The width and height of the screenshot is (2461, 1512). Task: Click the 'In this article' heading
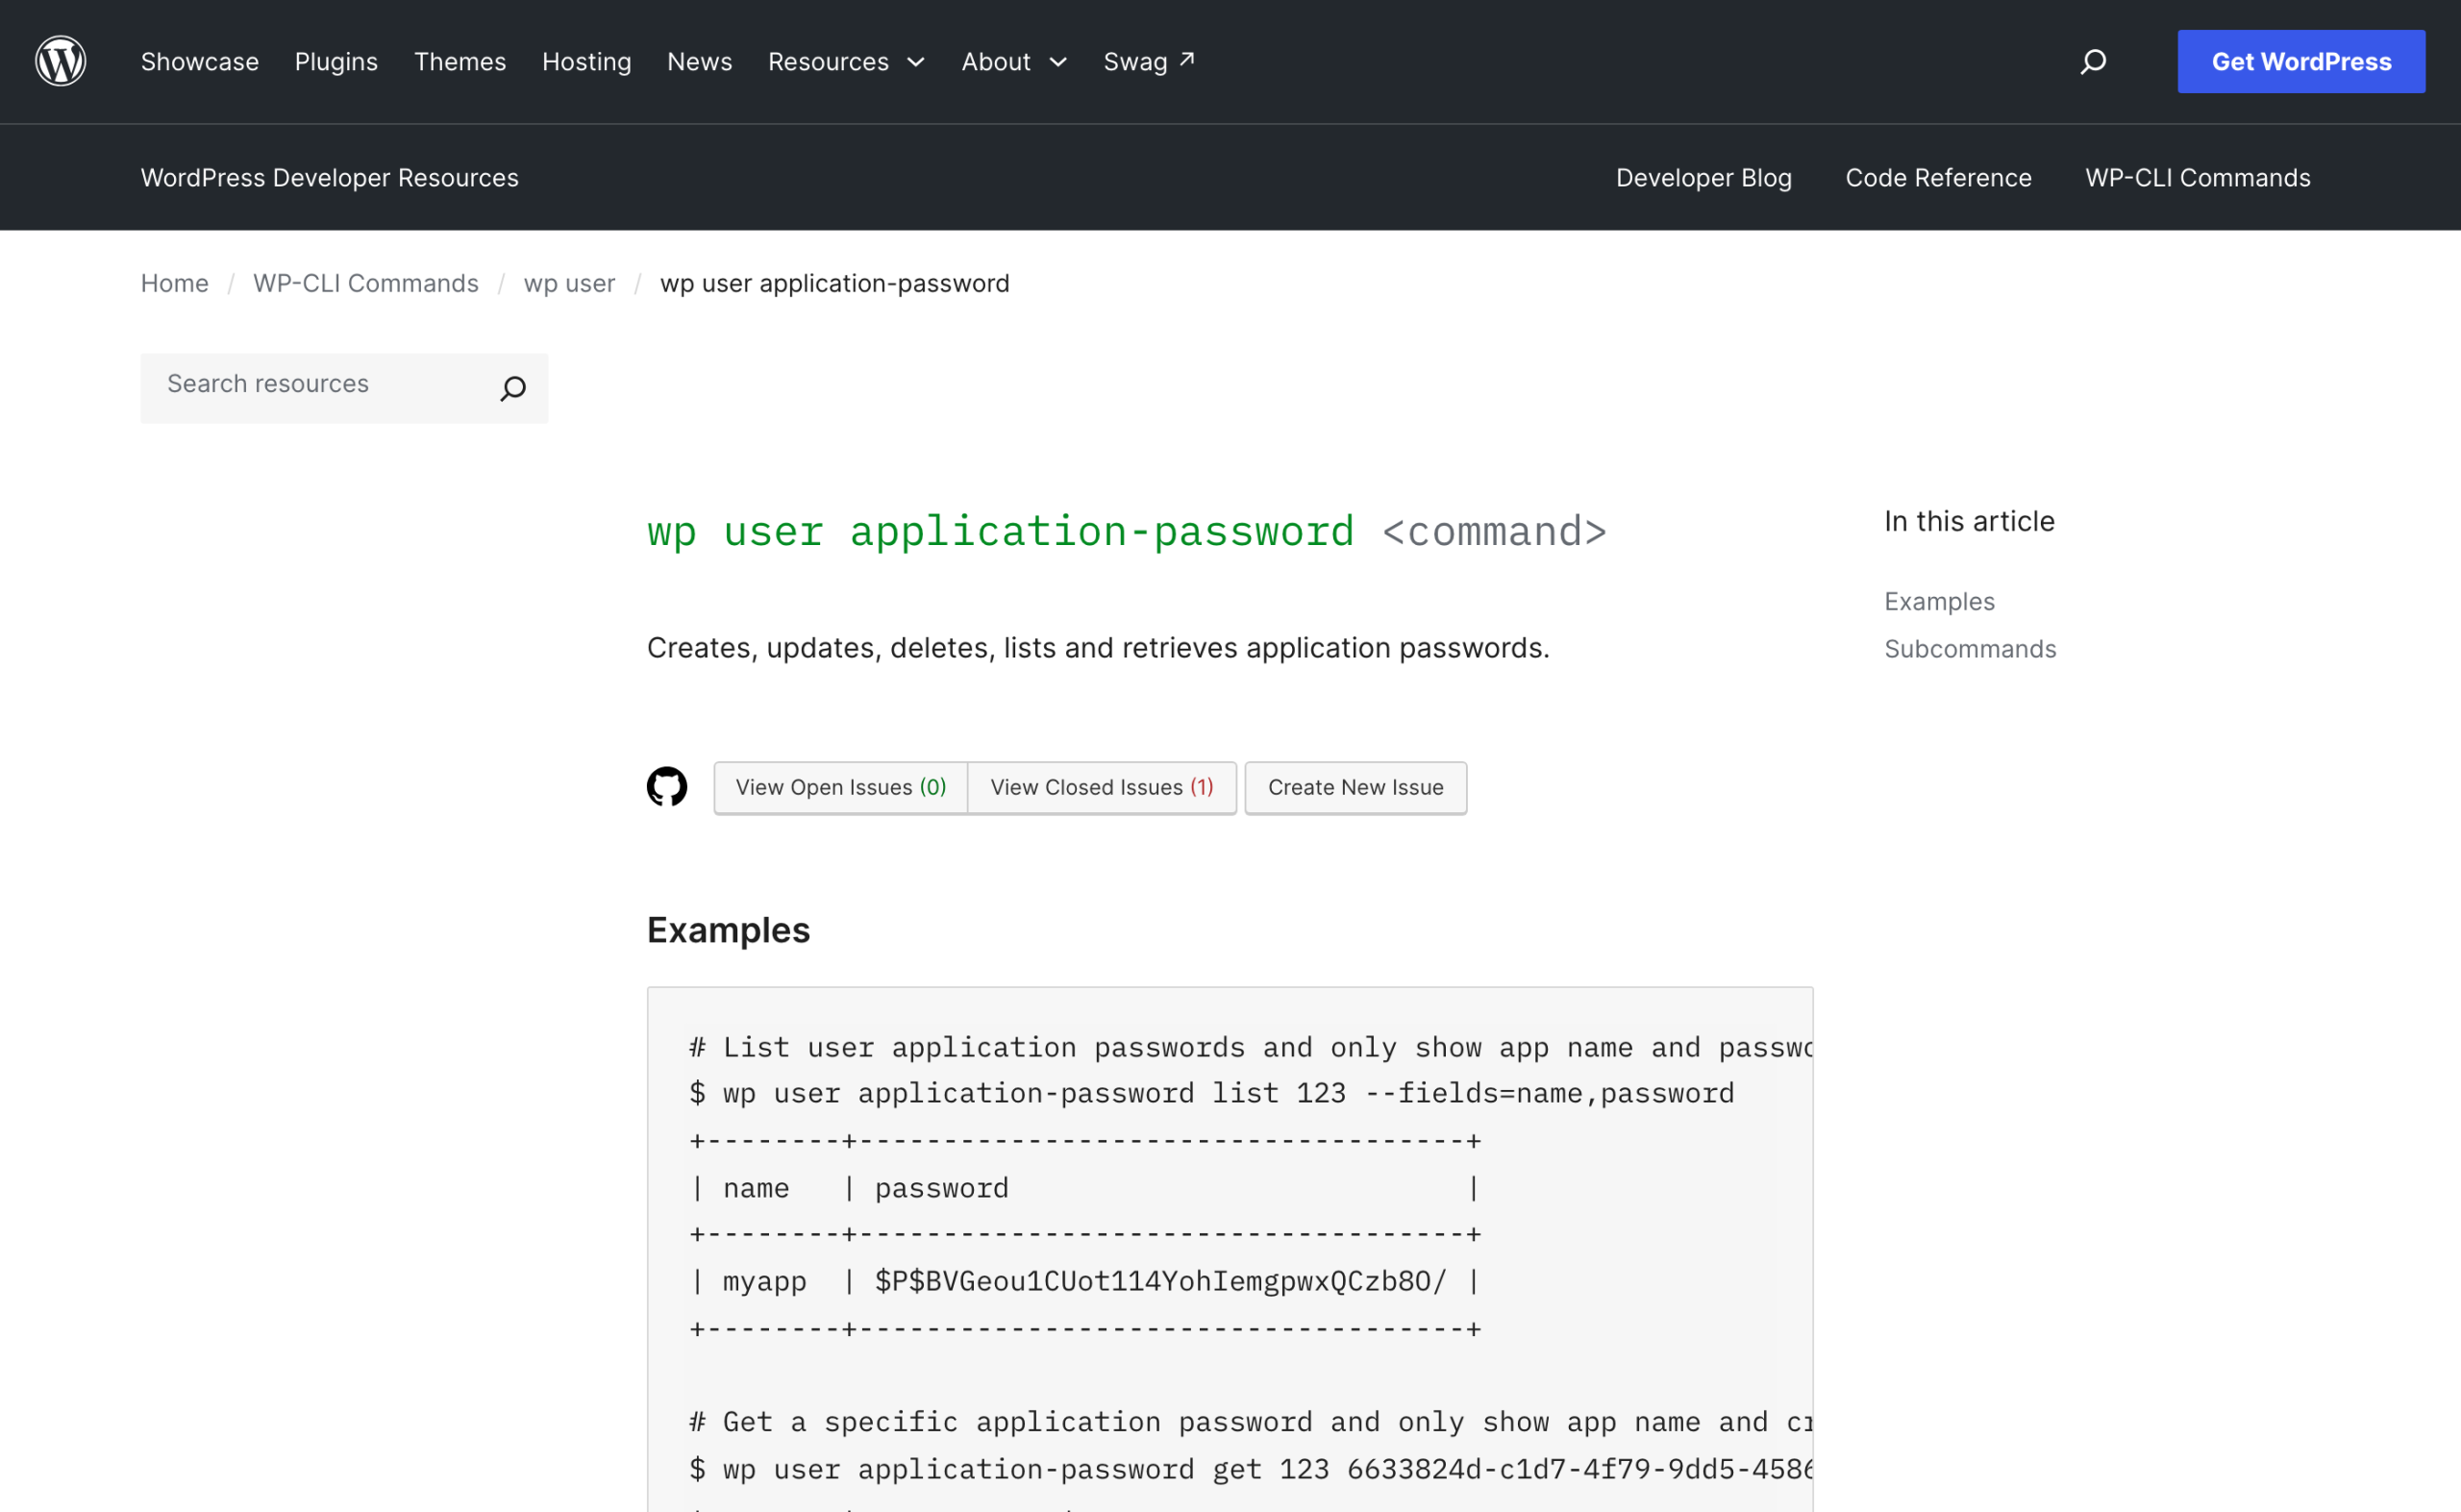pyautogui.click(x=1970, y=522)
